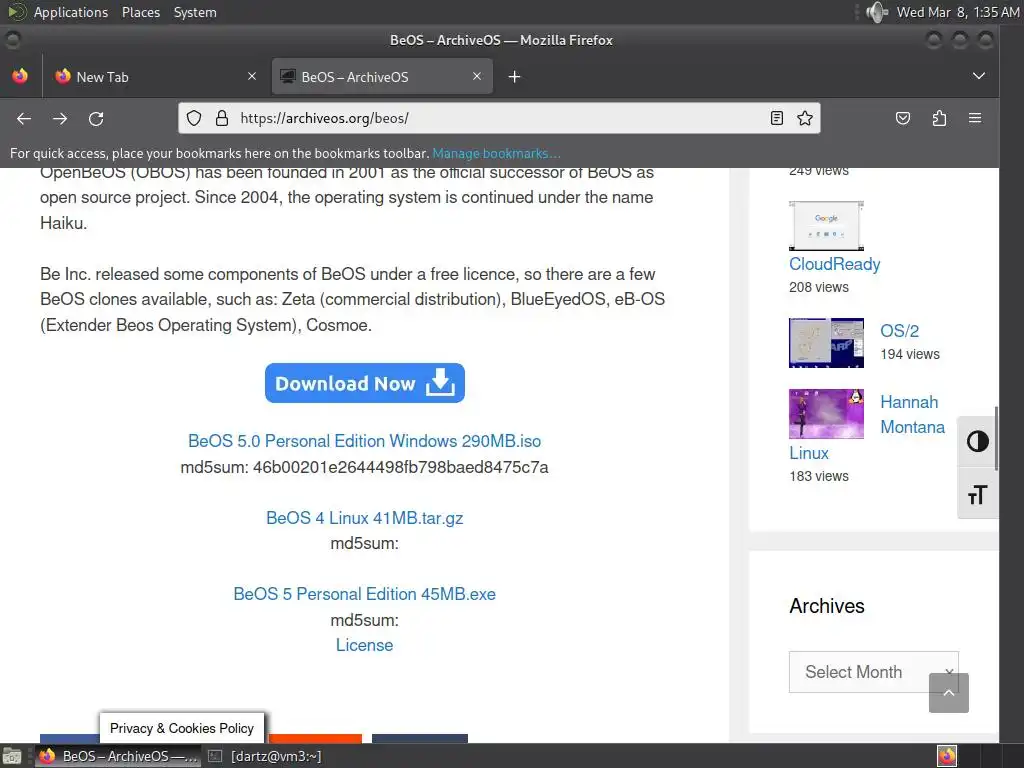Reload the current page

click(x=96, y=118)
